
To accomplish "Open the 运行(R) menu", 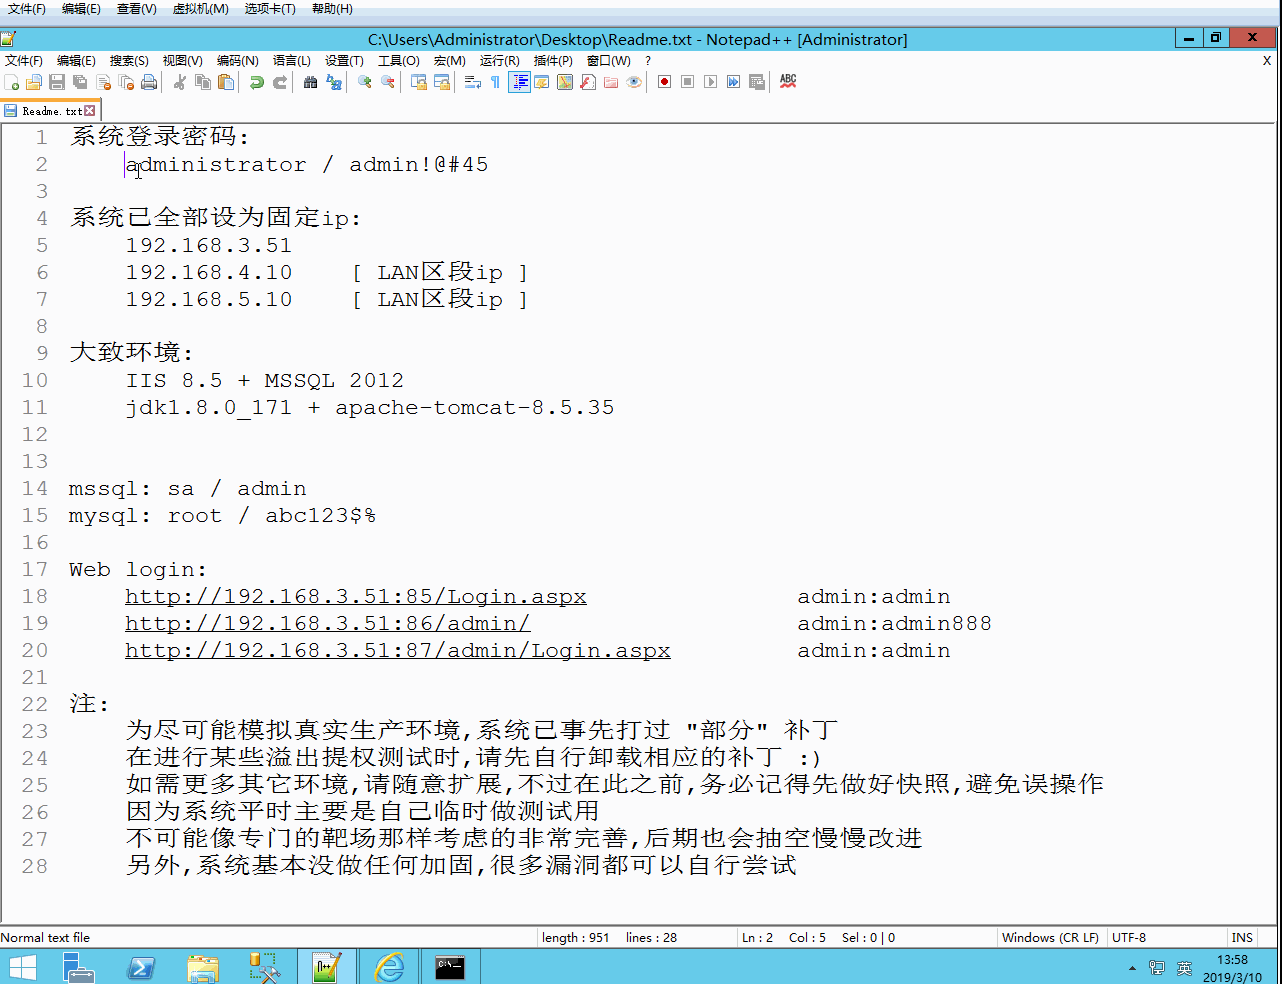I will pyautogui.click(x=500, y=61).
